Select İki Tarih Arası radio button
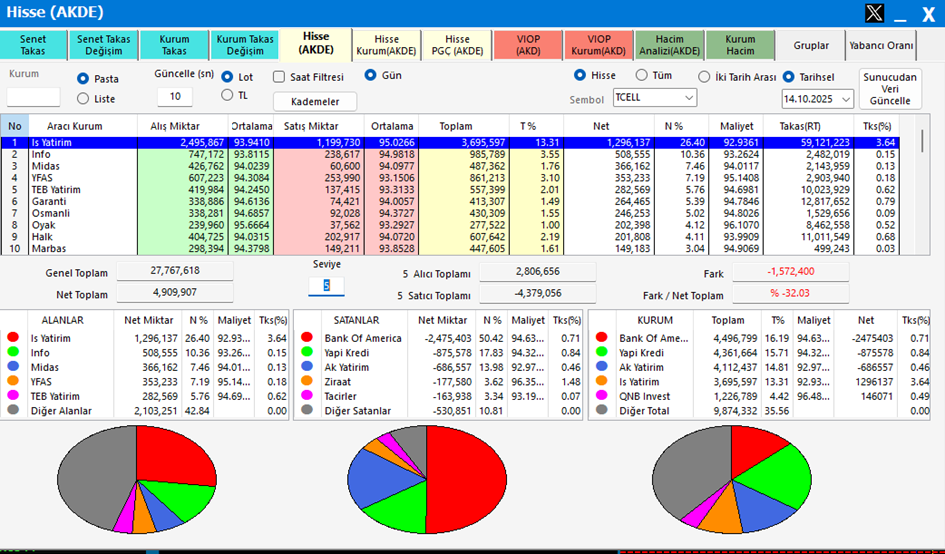 click(705, 75)
